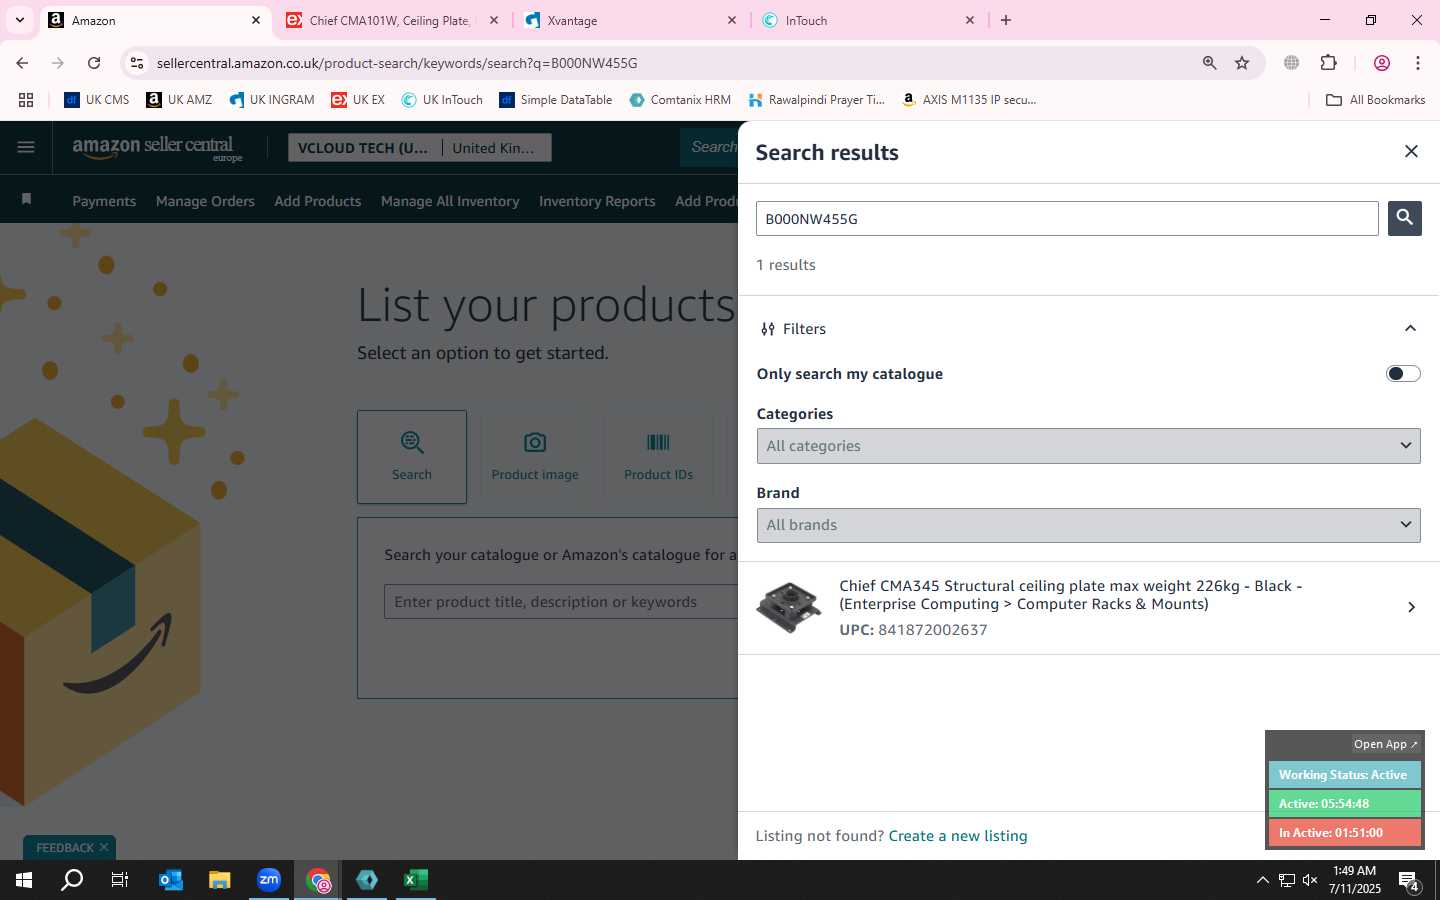The image size is (1440, 900).
Task: Open Manage All Inventory menu item
Action: coord(450,201)
